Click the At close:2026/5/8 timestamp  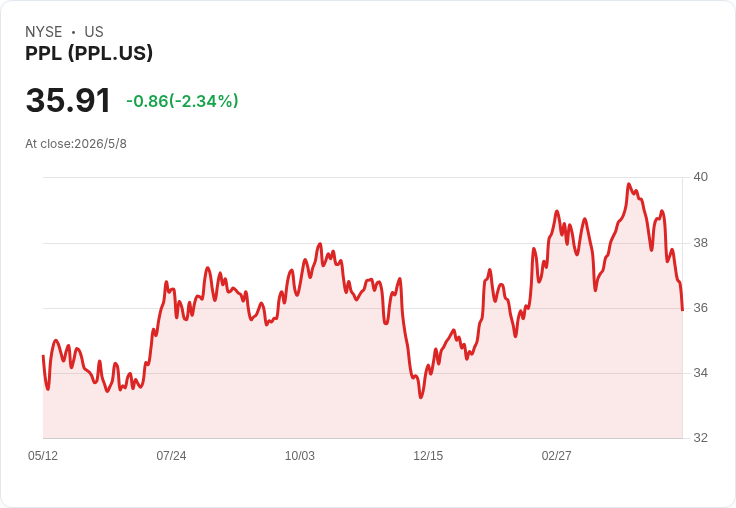76,144
